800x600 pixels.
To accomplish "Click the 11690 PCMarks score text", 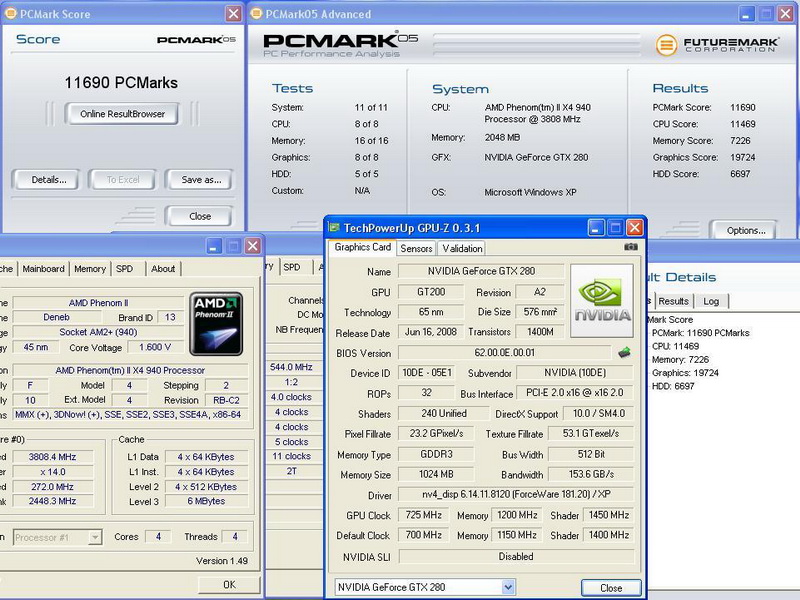I will (x=121, y=83).
